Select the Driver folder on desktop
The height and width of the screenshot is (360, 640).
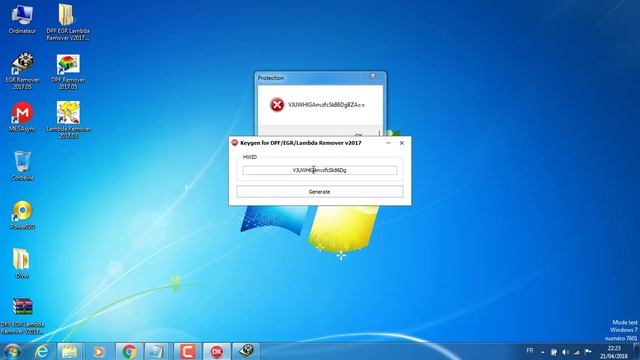click(22, 263)
